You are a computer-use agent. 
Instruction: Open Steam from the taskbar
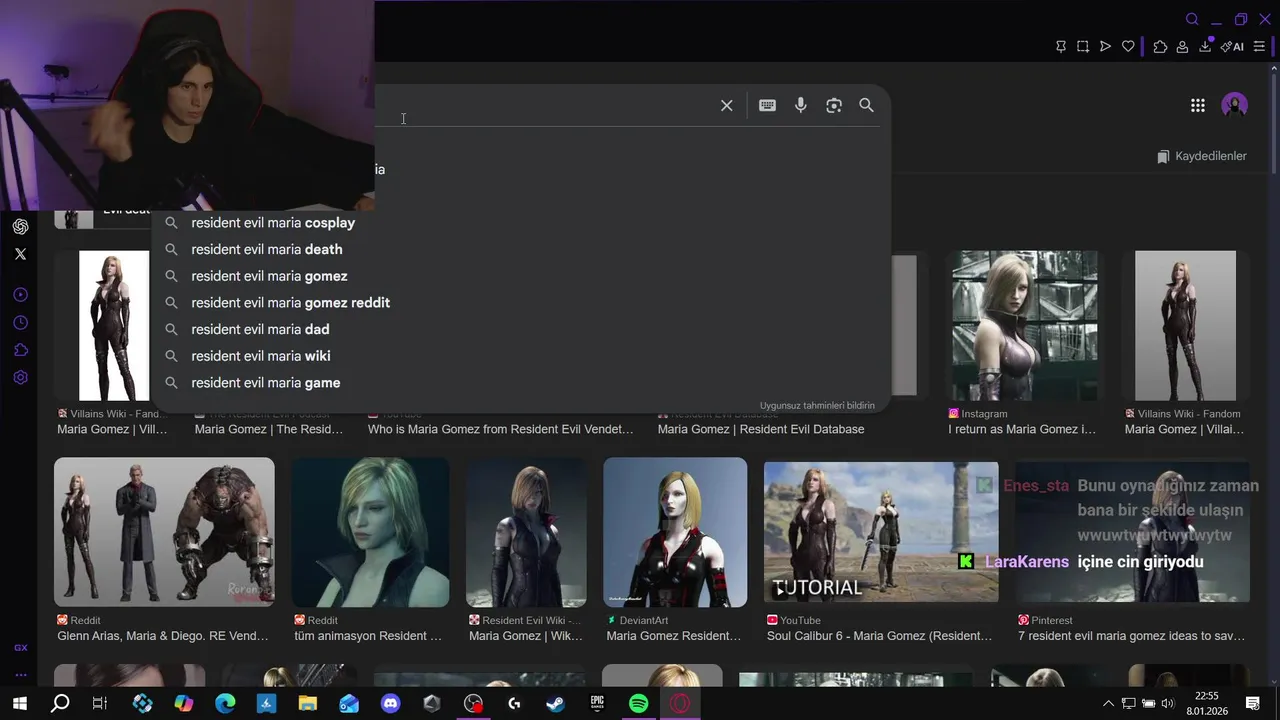pyautogui.click(x=555, y=704)
